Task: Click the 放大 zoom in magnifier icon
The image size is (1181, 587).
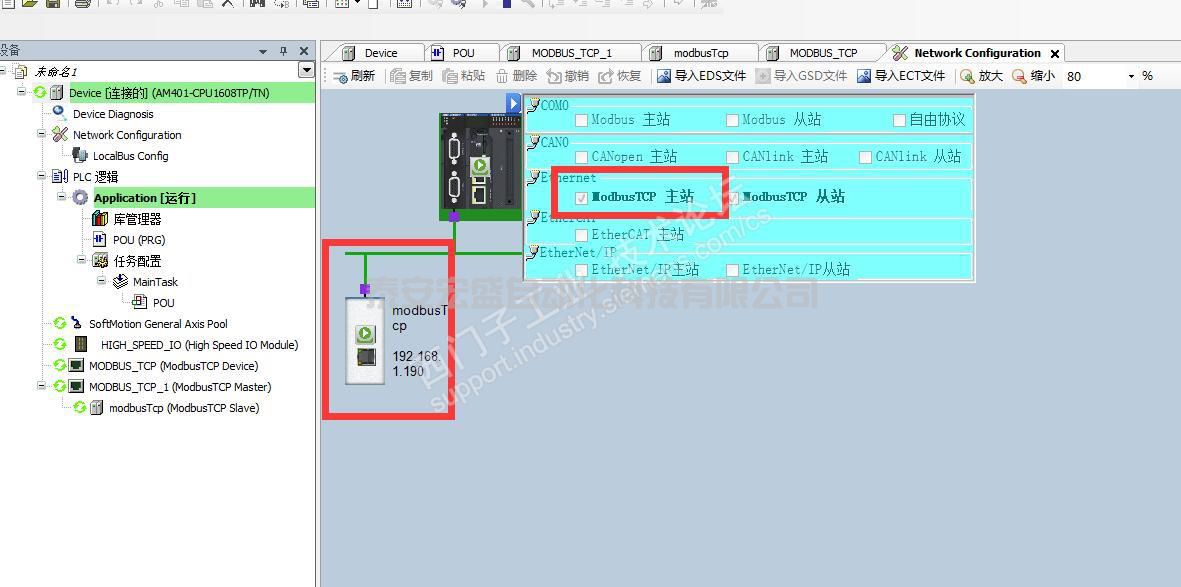Action: pos(967,76)
